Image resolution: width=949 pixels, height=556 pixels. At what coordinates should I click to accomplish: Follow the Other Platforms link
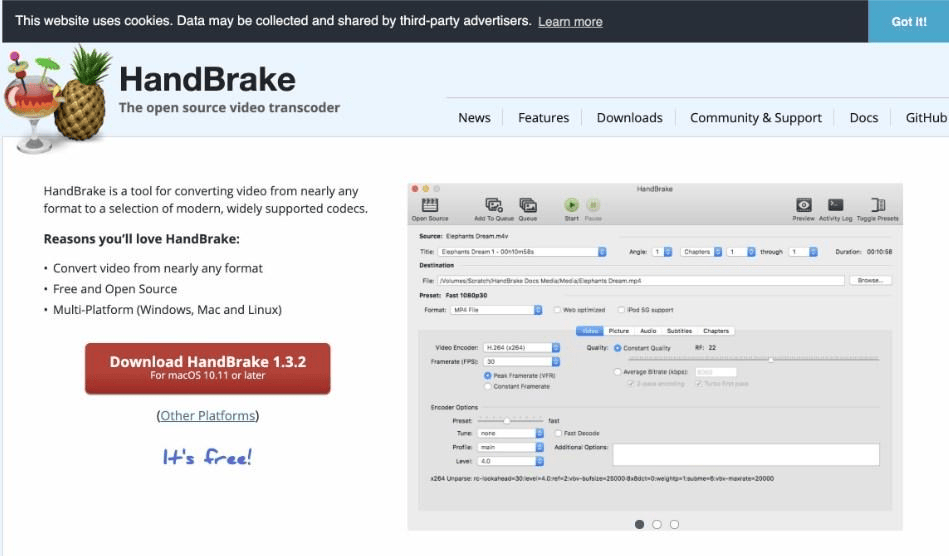click(208, 416)
